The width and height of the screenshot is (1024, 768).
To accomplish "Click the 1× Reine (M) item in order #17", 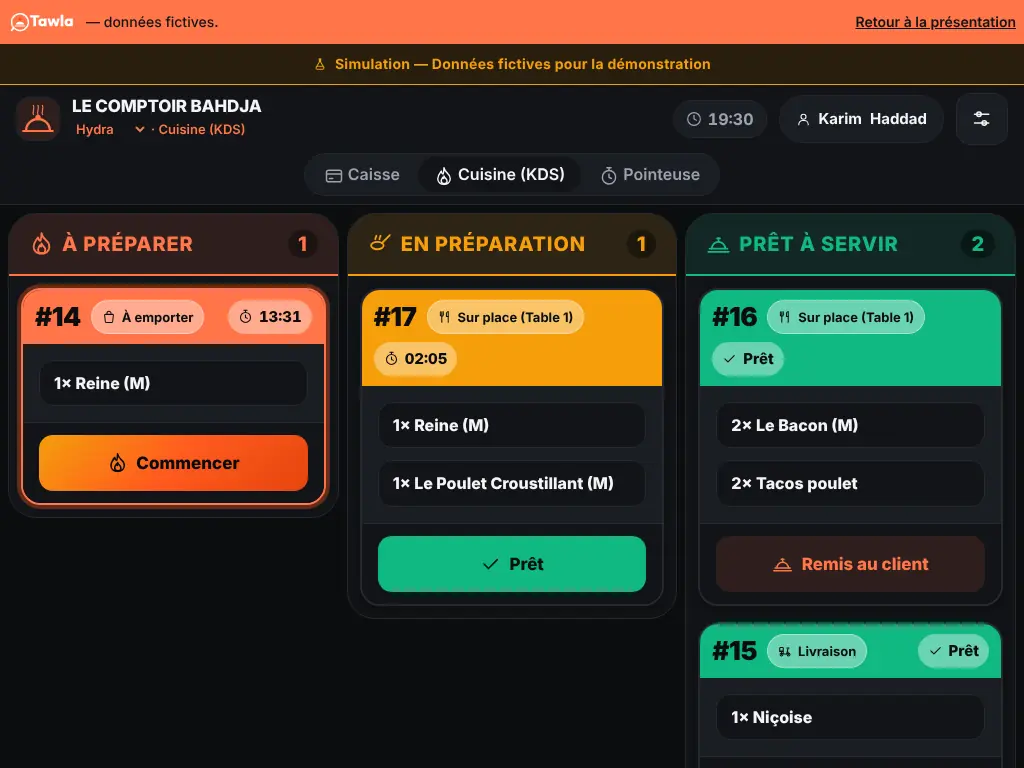I will (512, 425).
